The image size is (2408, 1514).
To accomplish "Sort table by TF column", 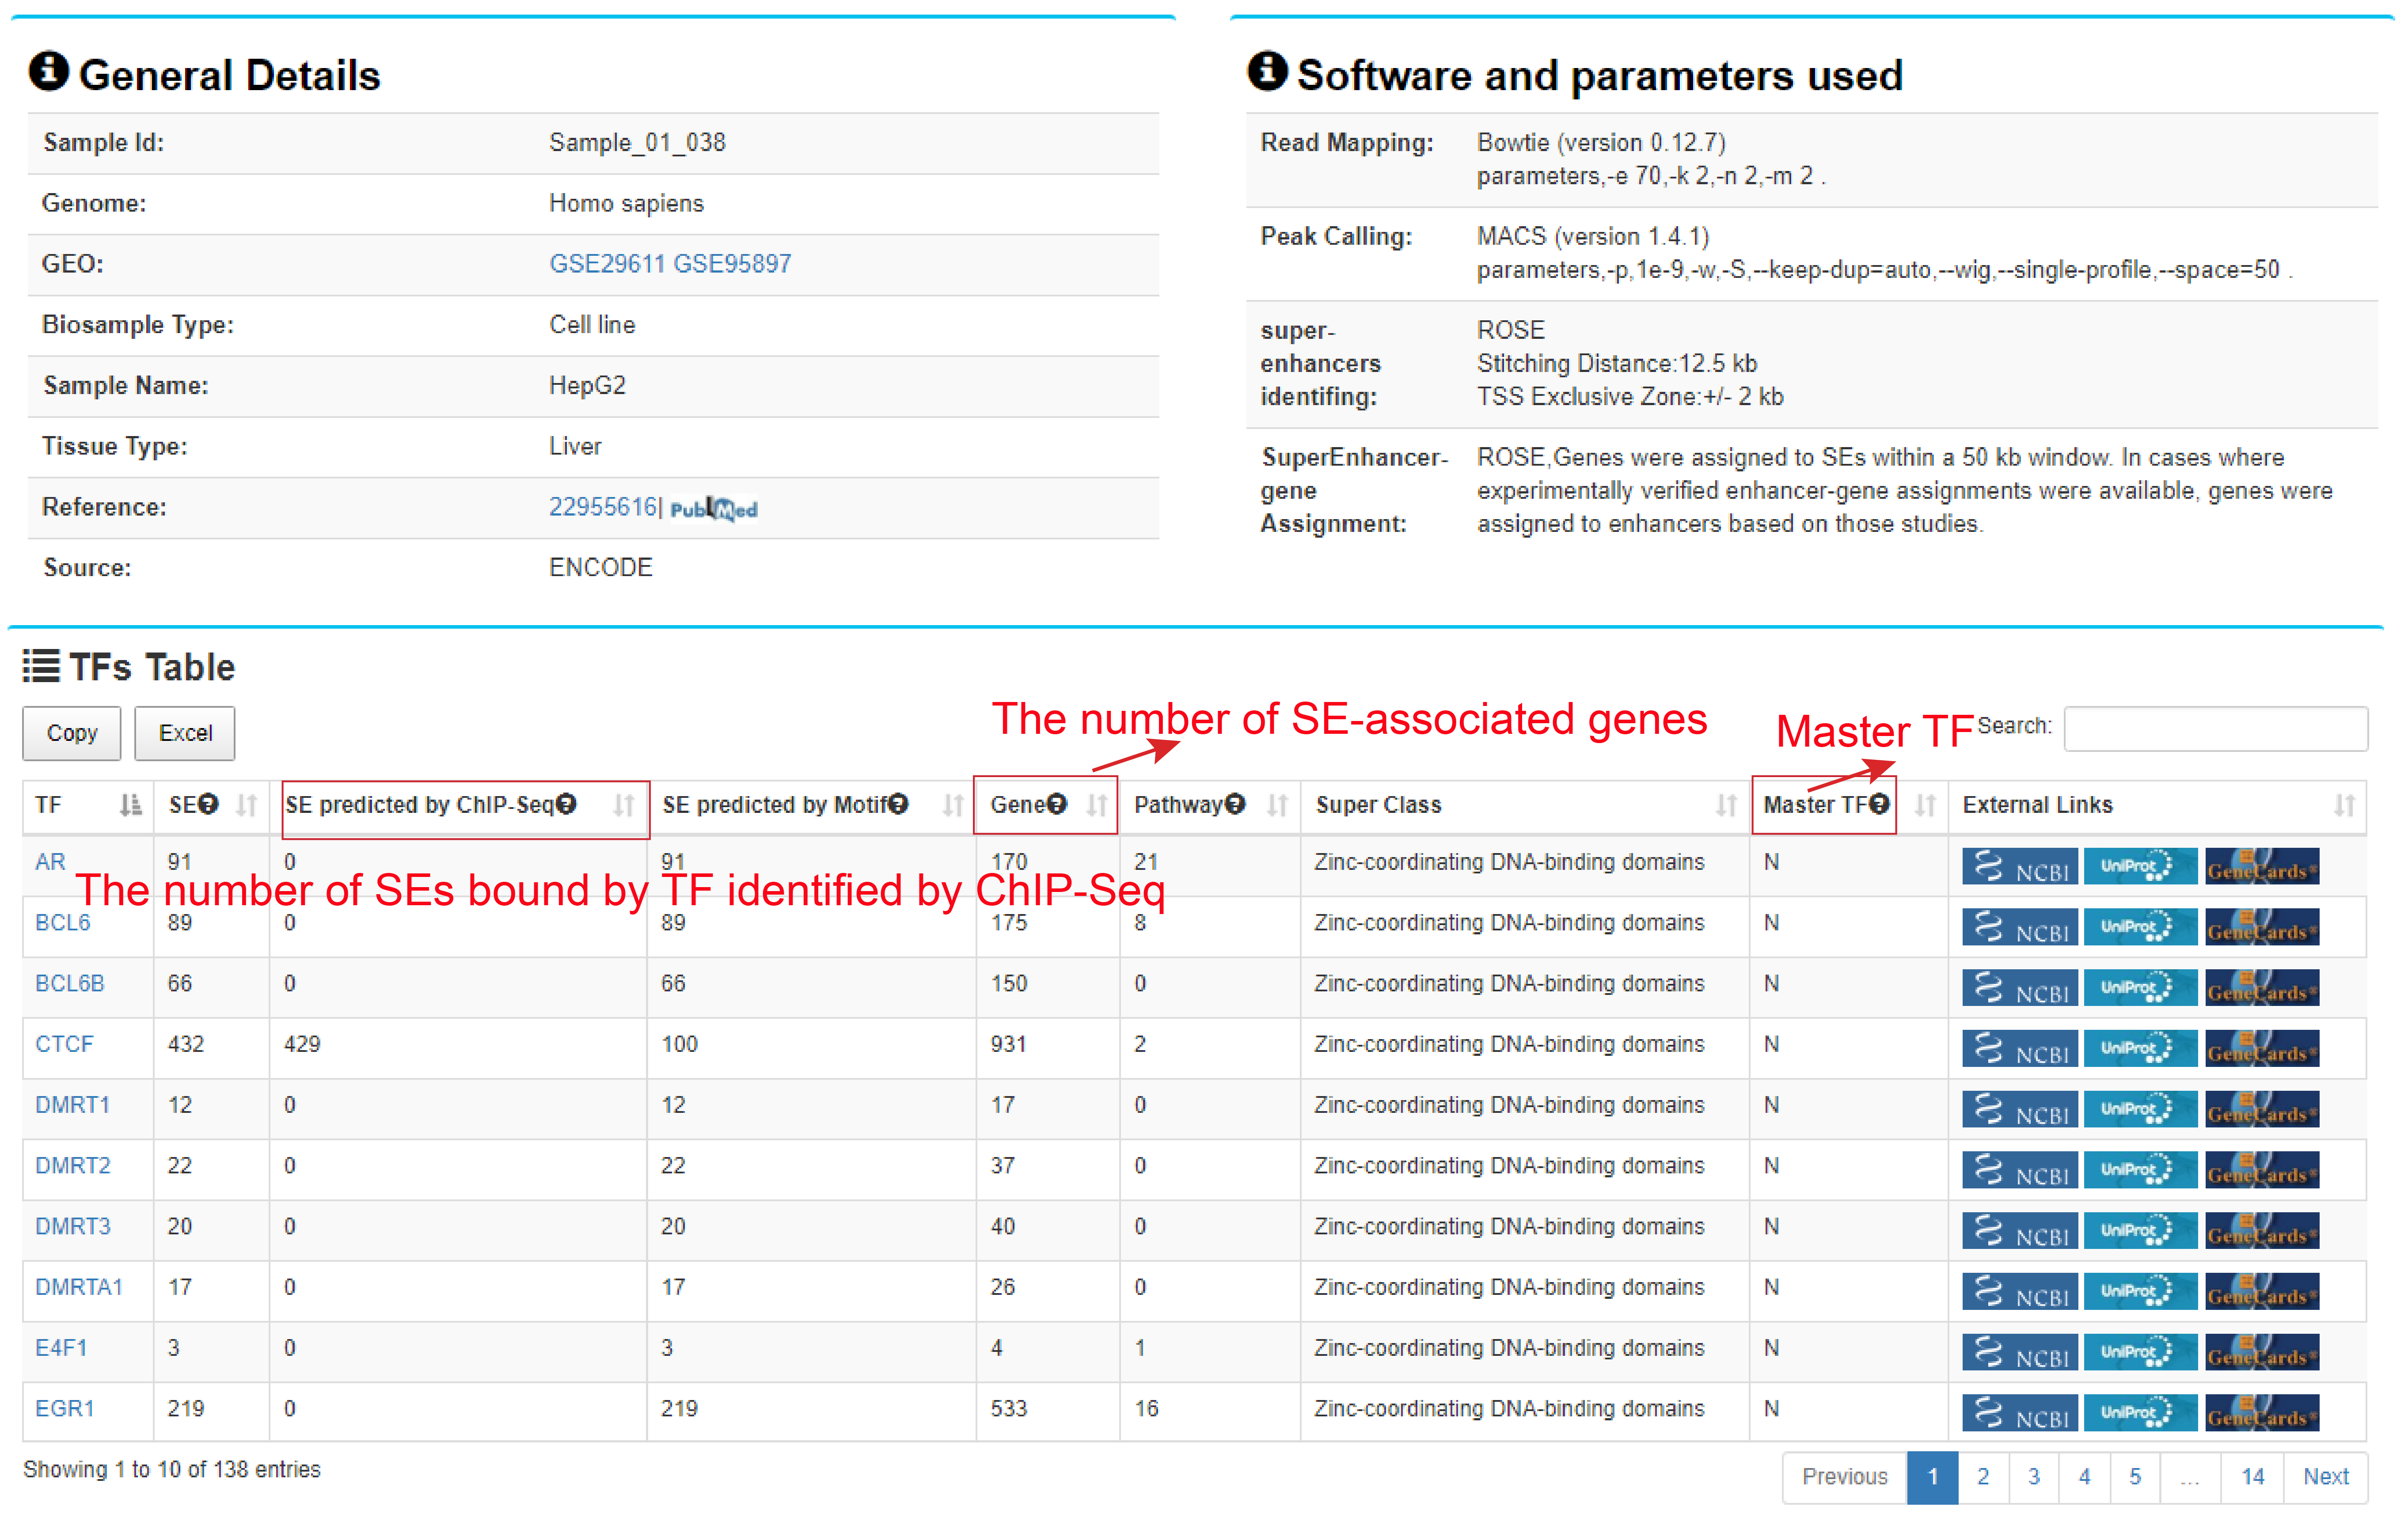I will 130,805.
